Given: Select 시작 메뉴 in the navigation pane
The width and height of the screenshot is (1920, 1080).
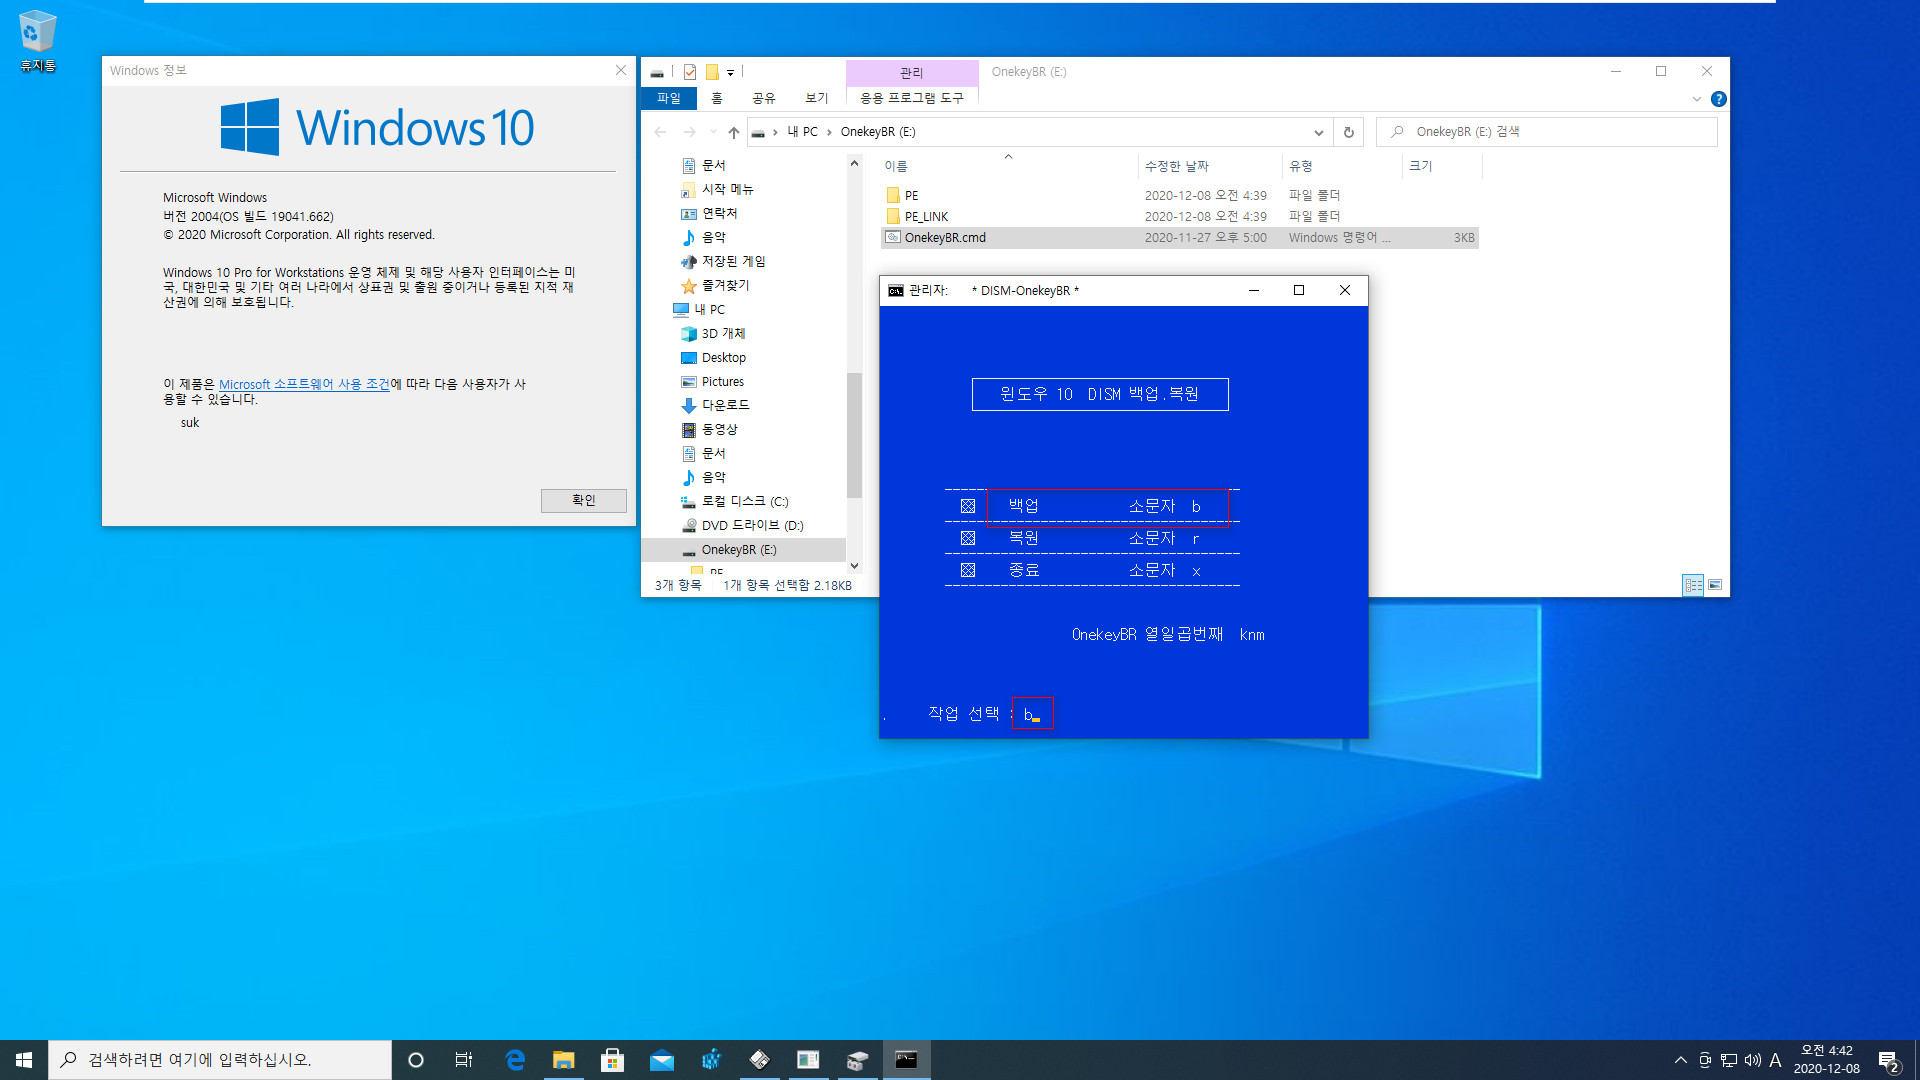Looking at the screenshot, I should tap(727, 189).
